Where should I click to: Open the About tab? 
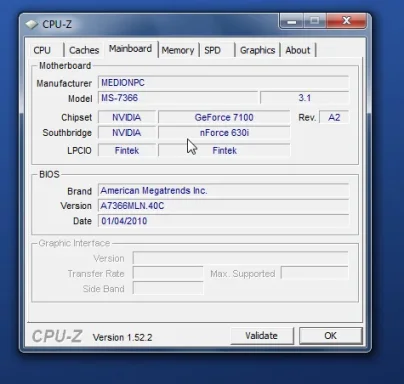(298, 50)
